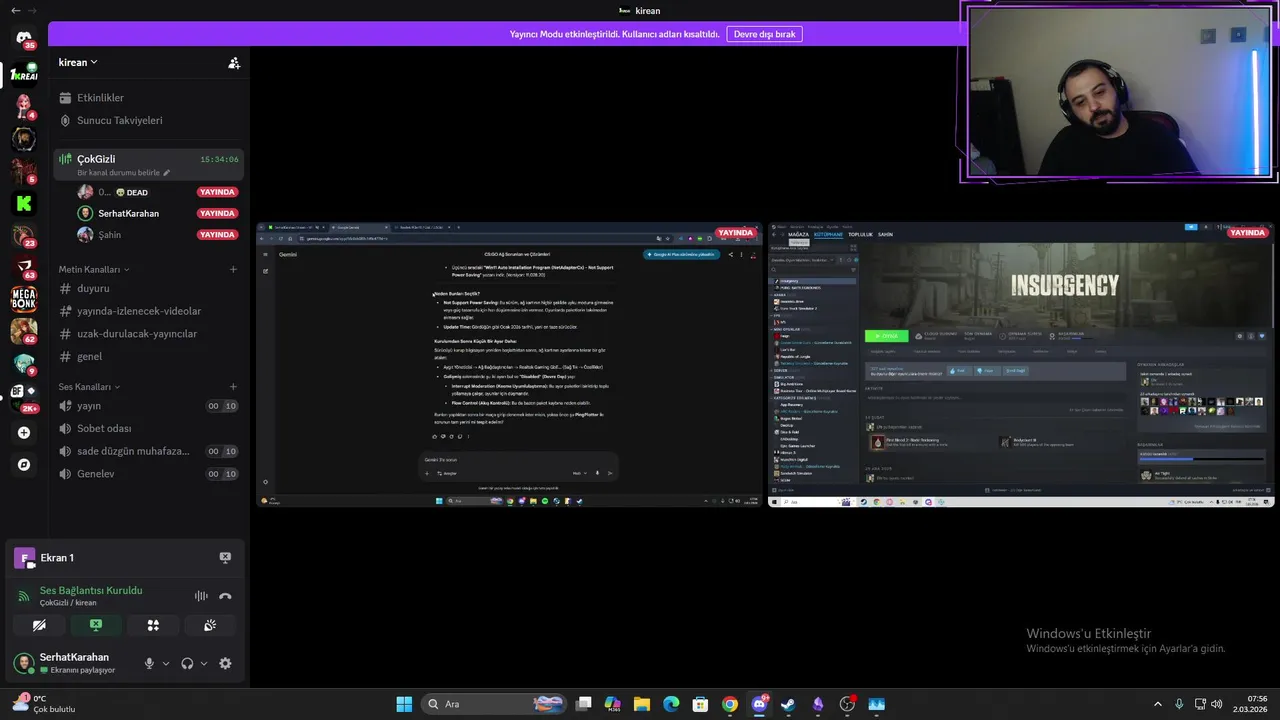Open the soundboard button
The image size is (1280, 720).
210,625
